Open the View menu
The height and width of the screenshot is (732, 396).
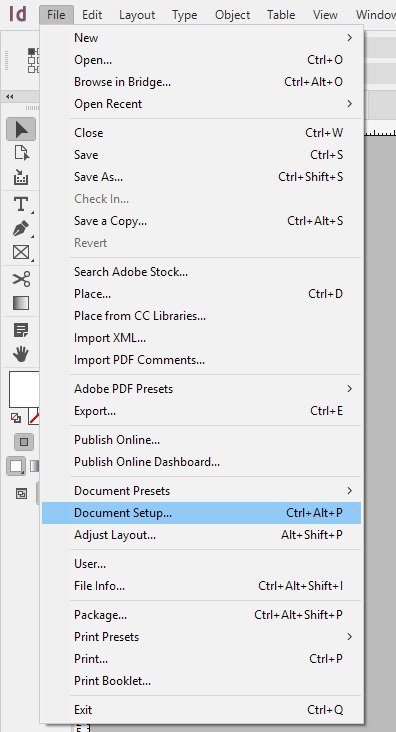pos(325,15)
